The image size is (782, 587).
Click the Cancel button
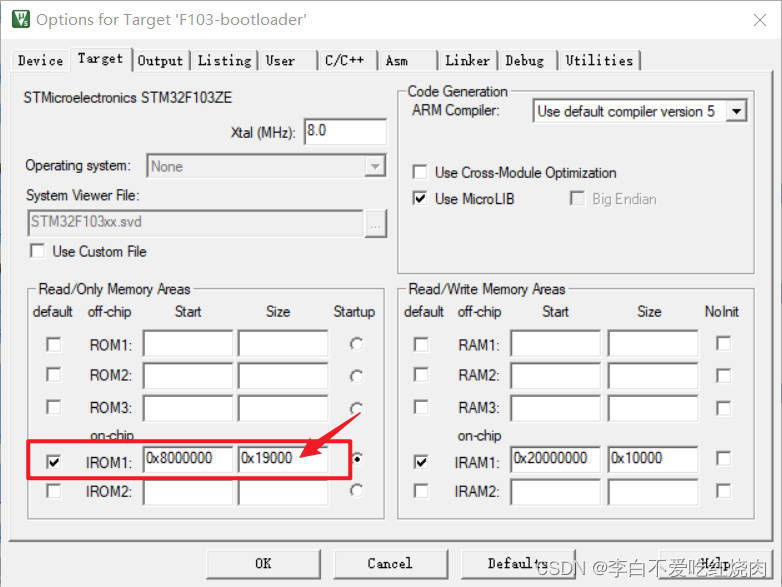390,564
